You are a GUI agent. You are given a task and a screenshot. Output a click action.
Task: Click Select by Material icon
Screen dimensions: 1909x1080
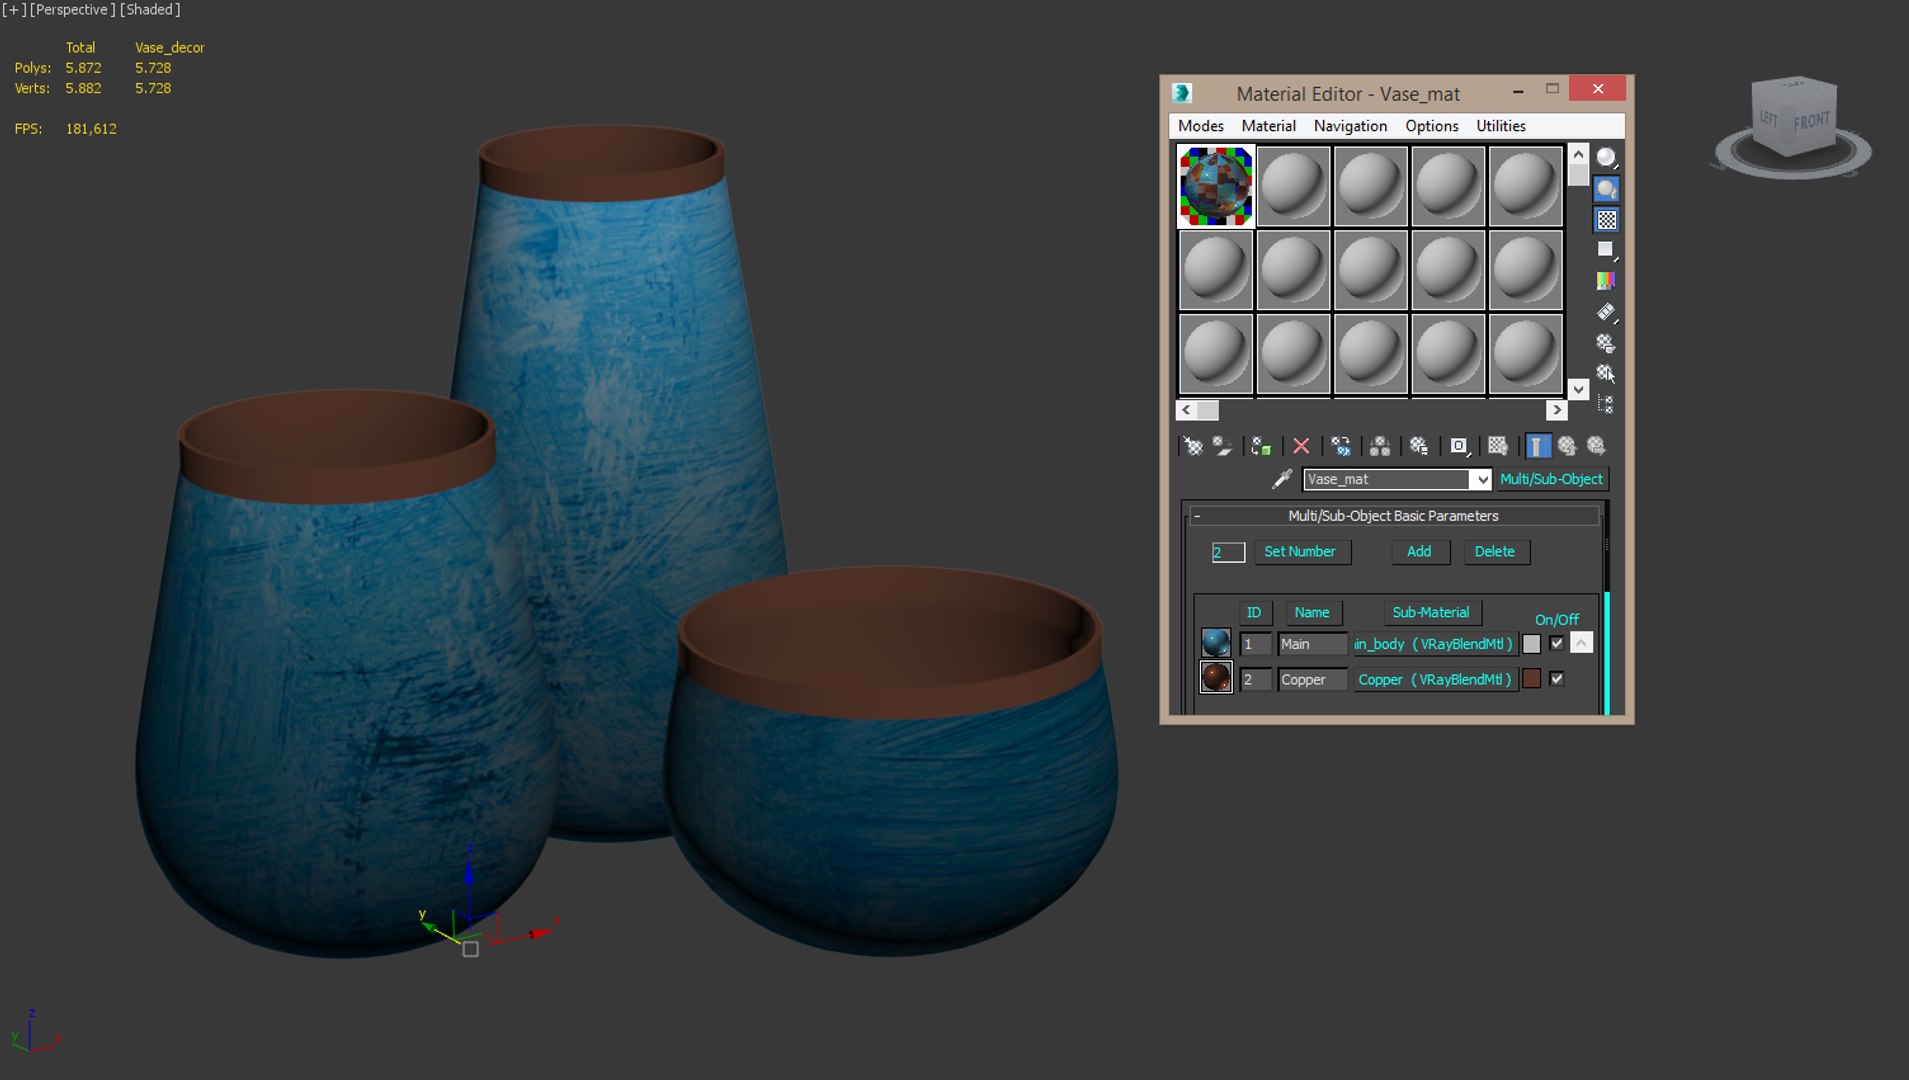tap(1606, 374)
